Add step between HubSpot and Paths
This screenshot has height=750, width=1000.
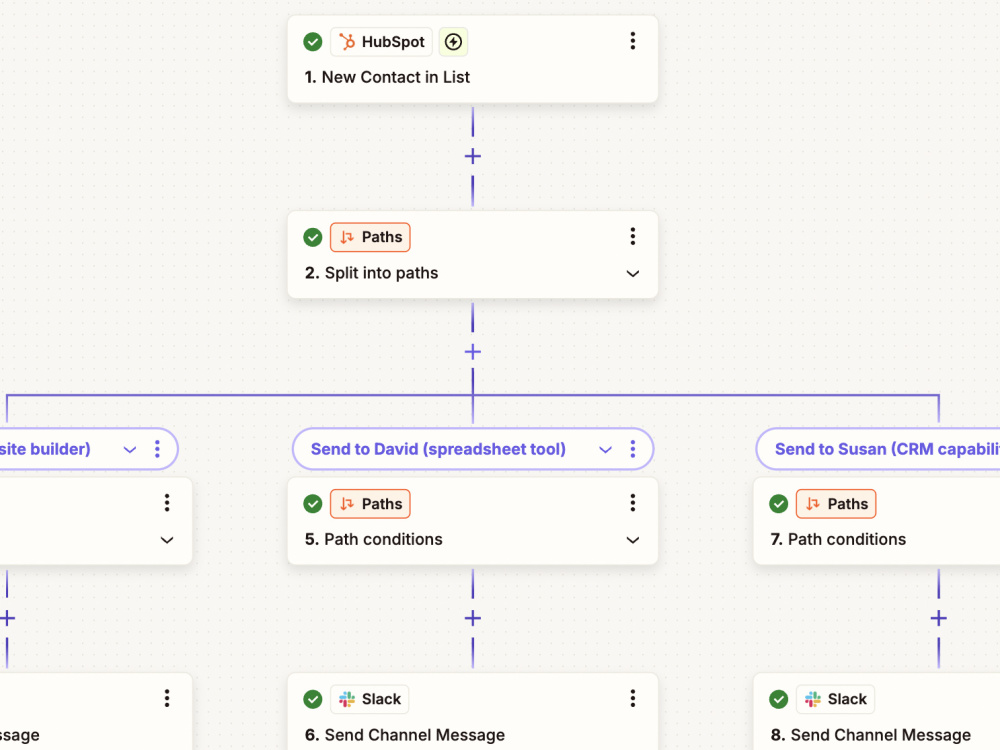[x=473, y=156]
